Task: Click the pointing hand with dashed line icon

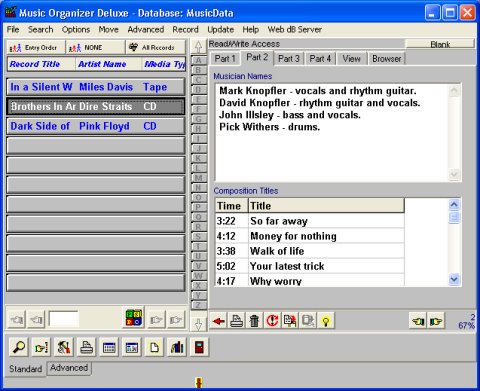Action: 41,347
